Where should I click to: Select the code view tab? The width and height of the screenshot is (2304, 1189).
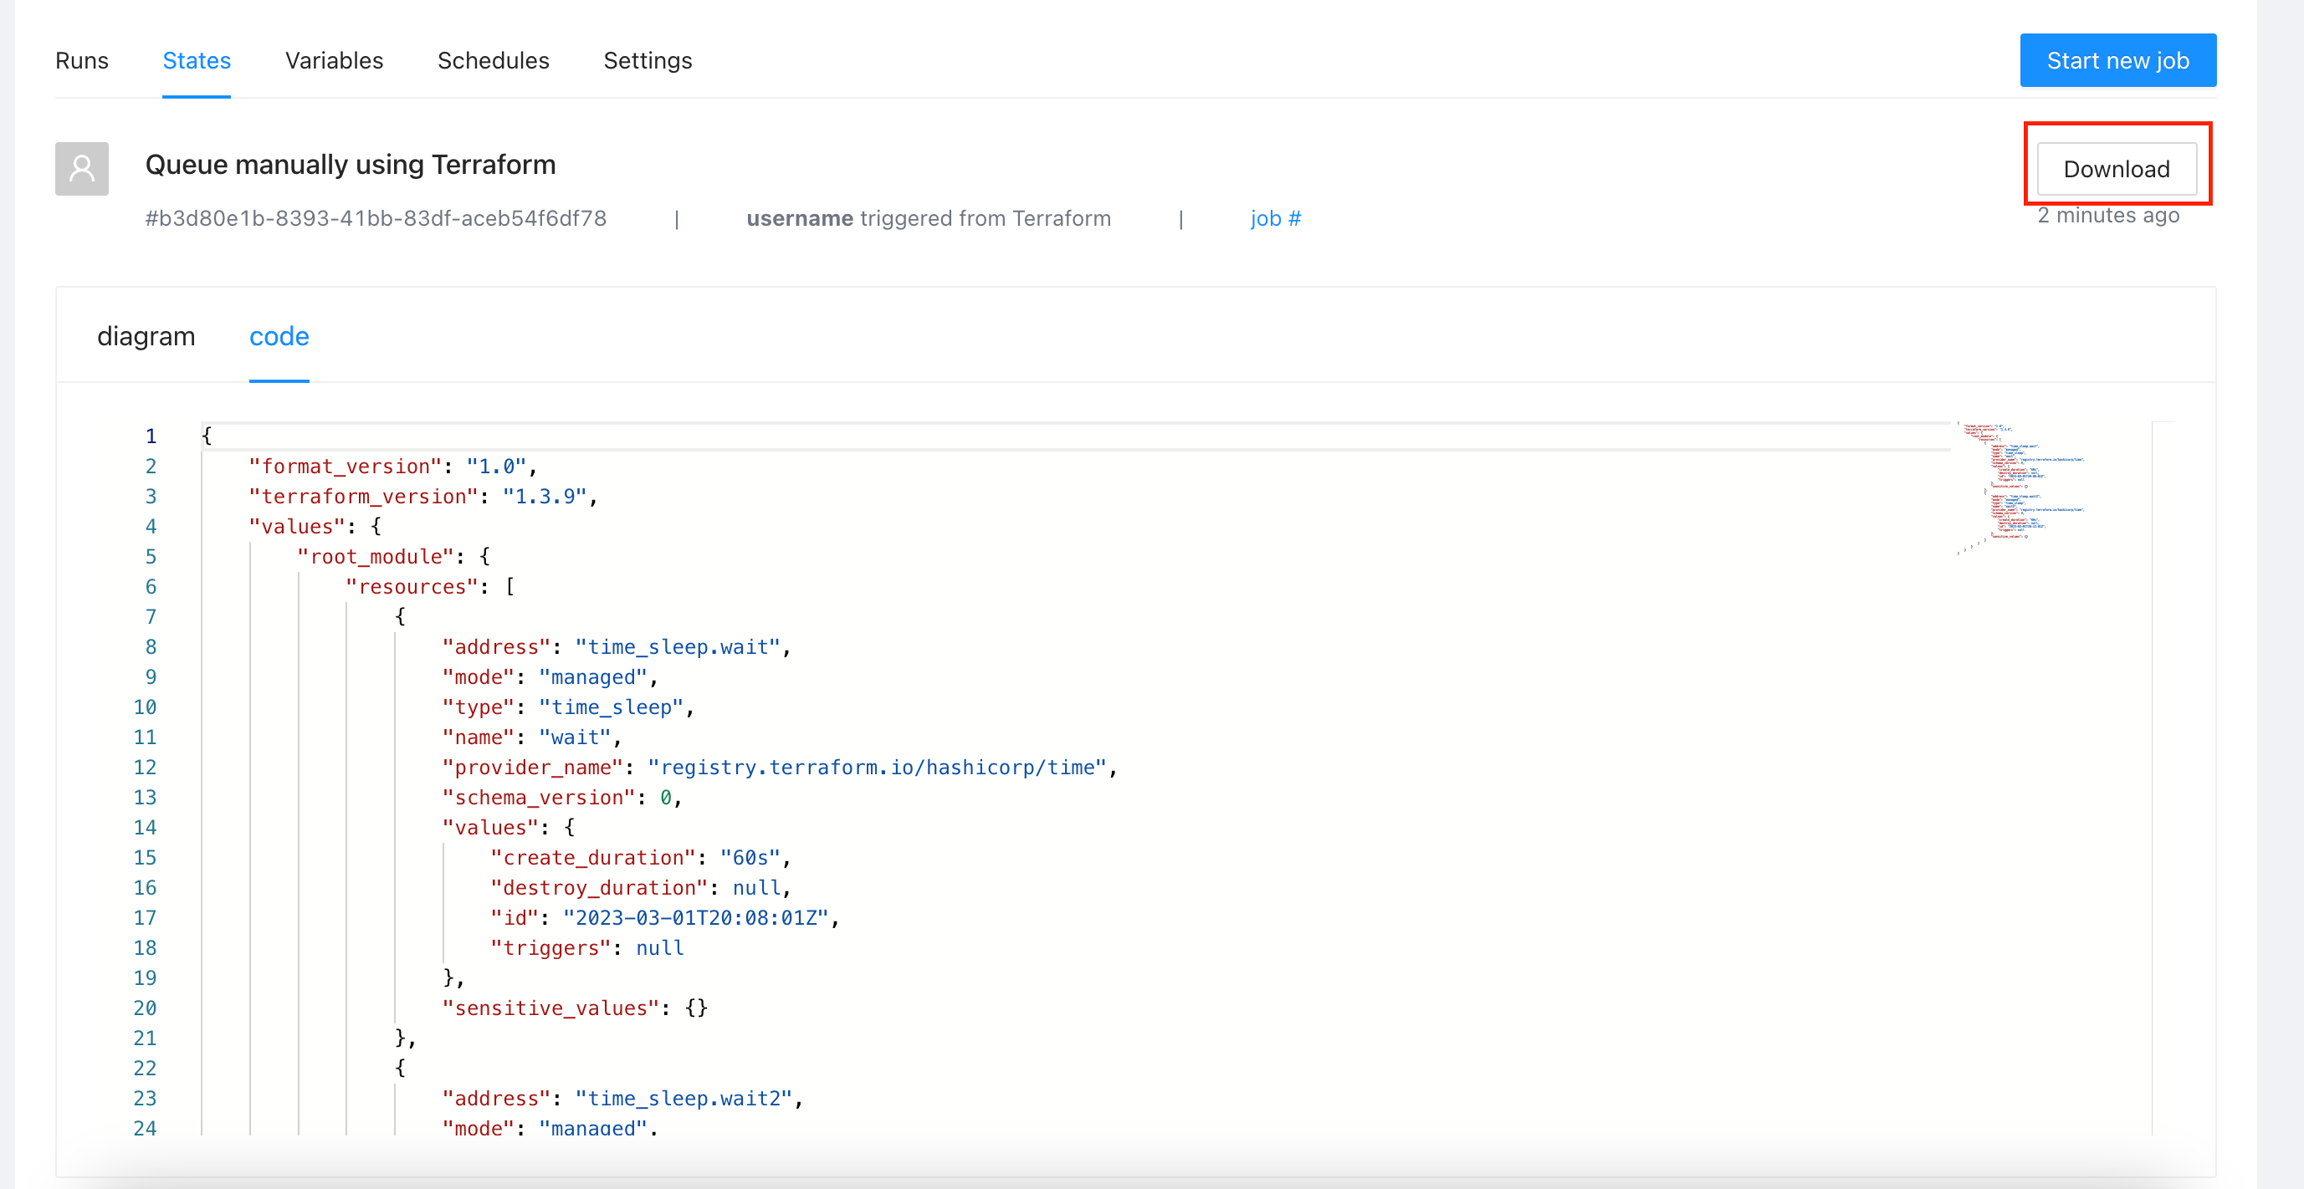pyautogui.click(x=279, y=337)
